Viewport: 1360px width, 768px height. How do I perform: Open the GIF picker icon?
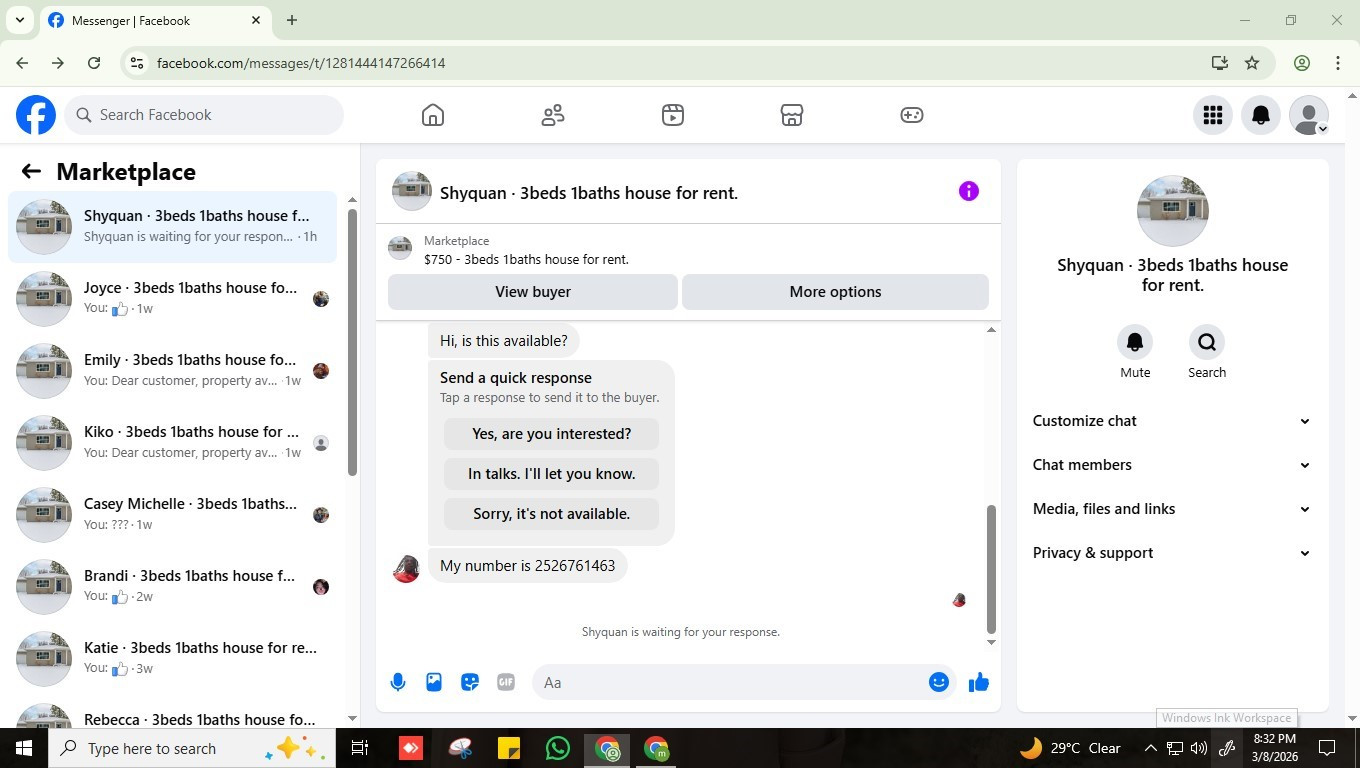tap(506, 682)
